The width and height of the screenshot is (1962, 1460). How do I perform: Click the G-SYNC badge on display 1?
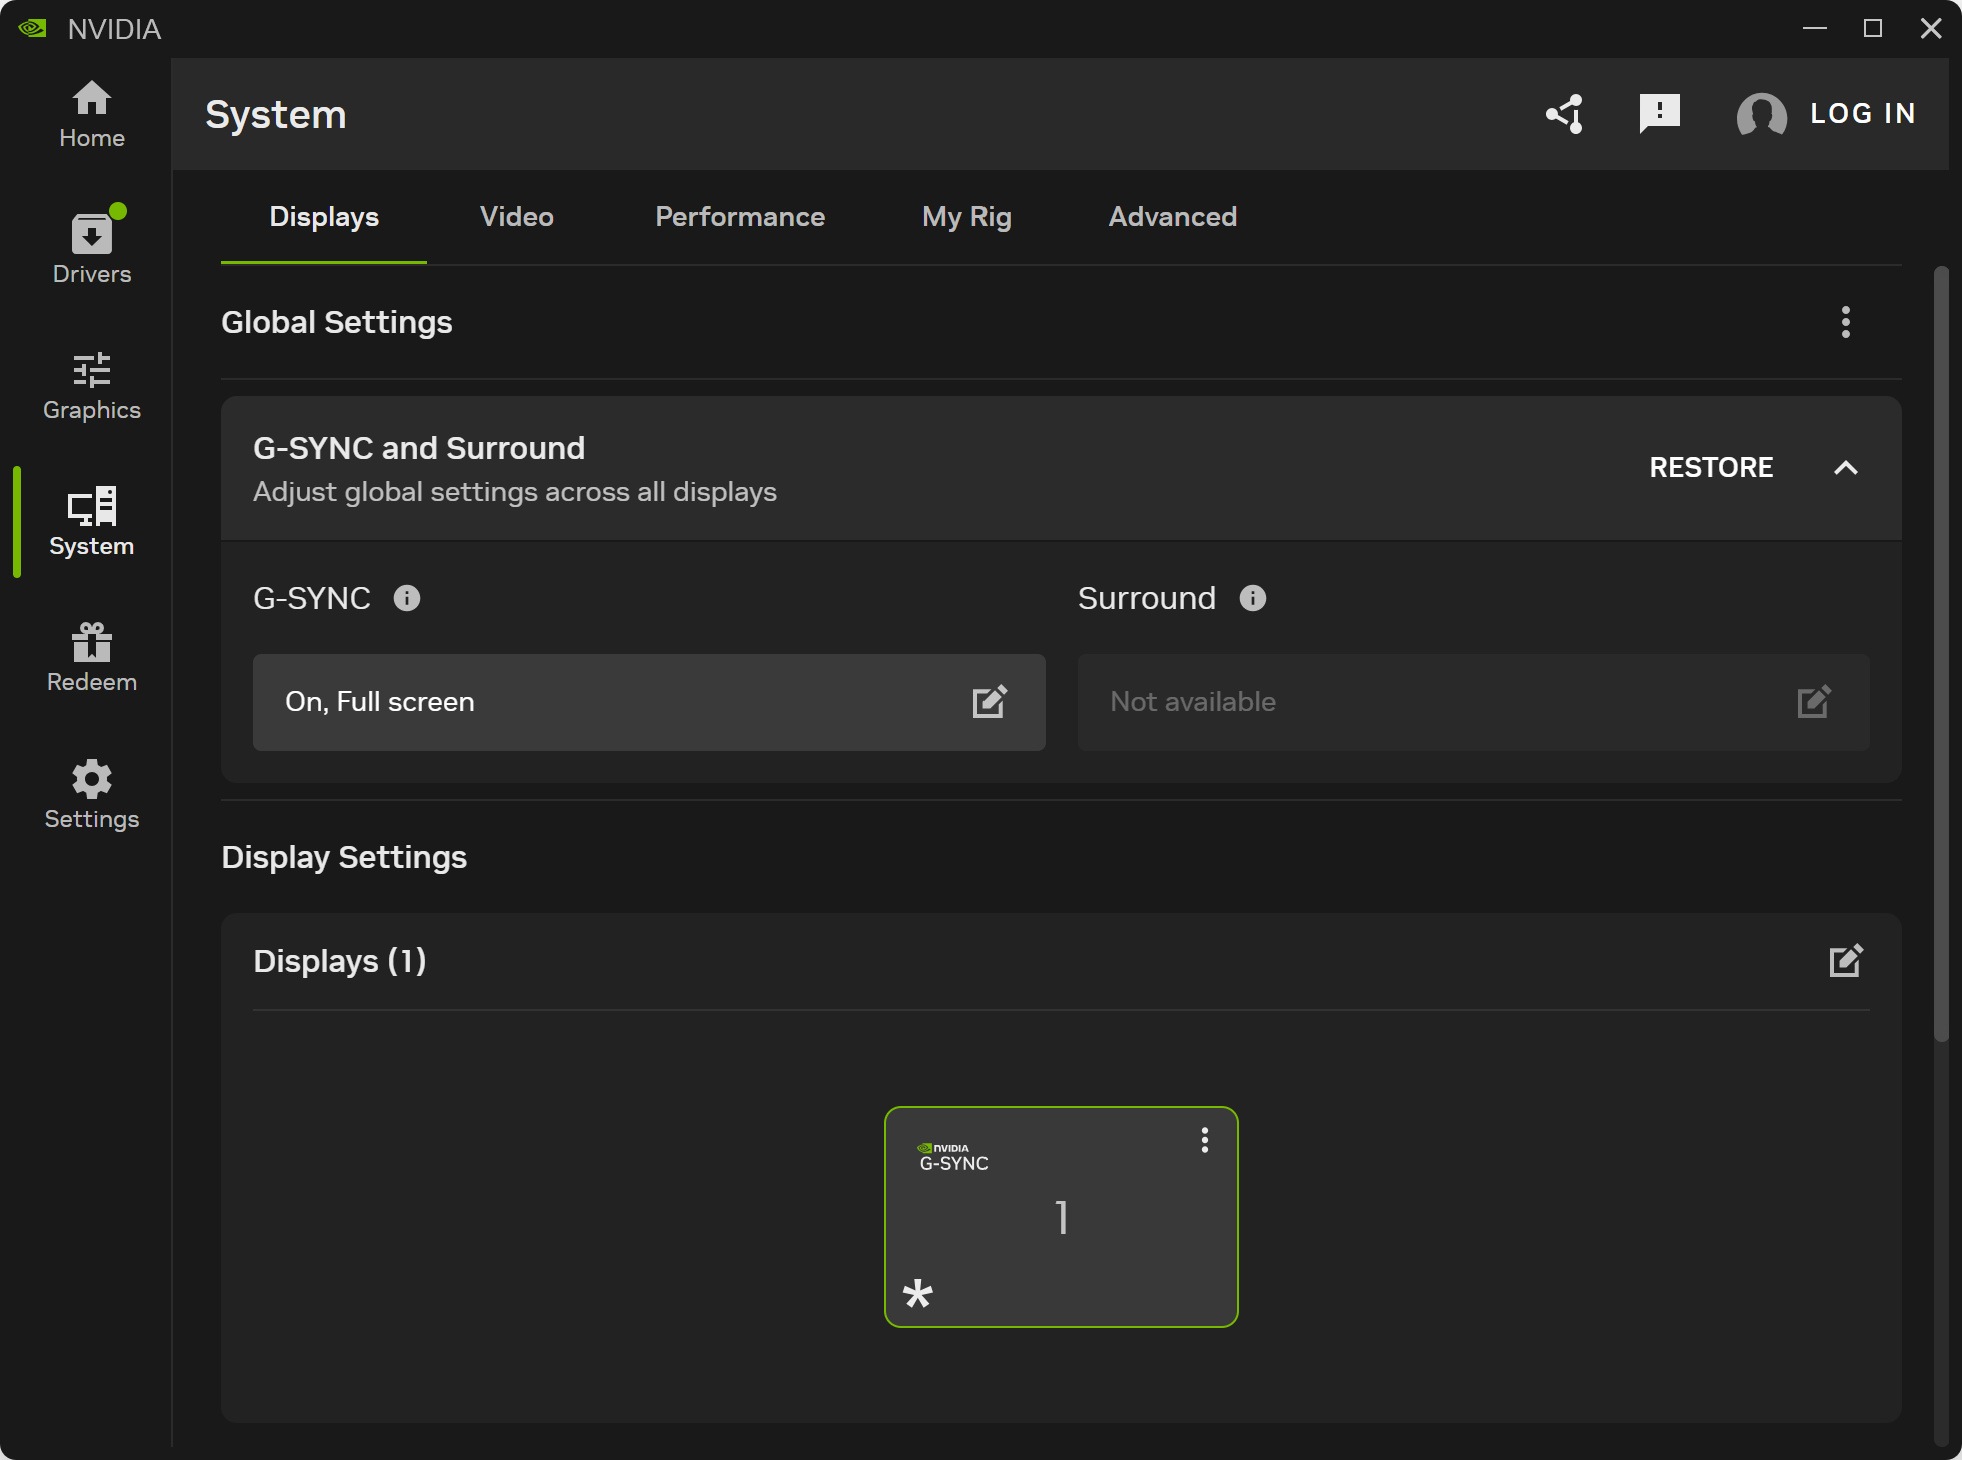point(953,1157)
